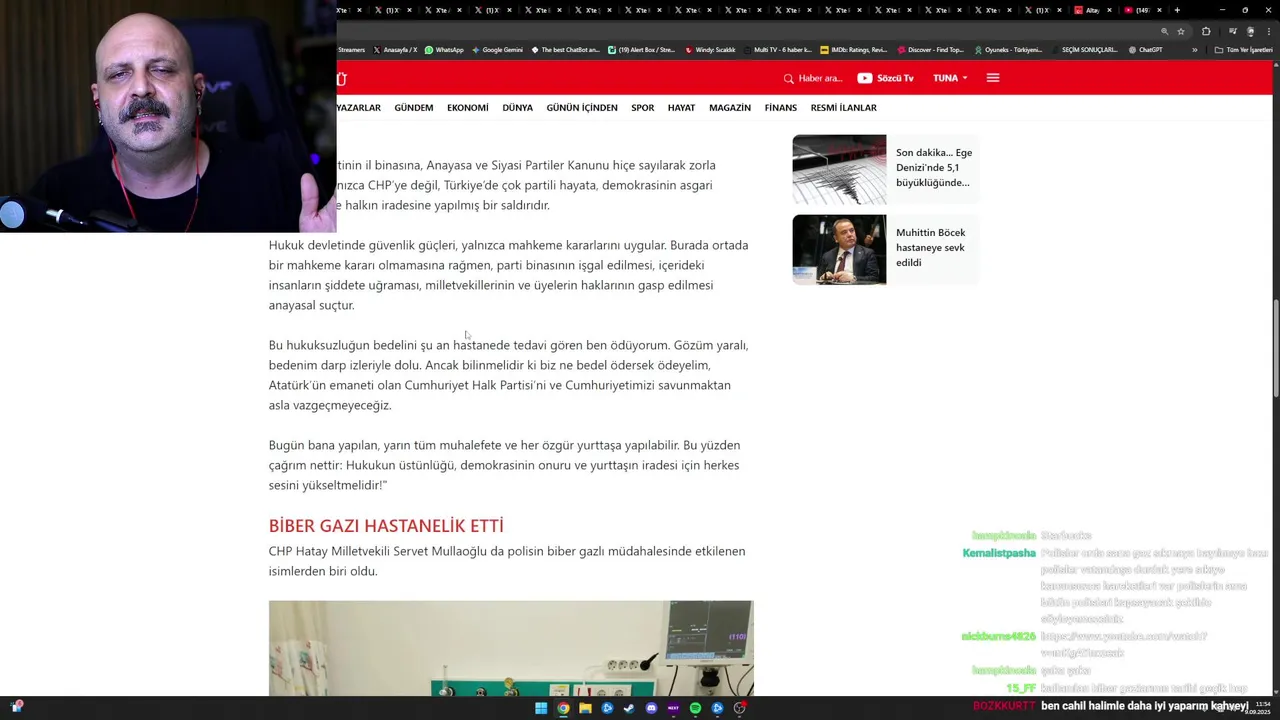Expand the bookmarks overflow chevron

point(1194,50)
